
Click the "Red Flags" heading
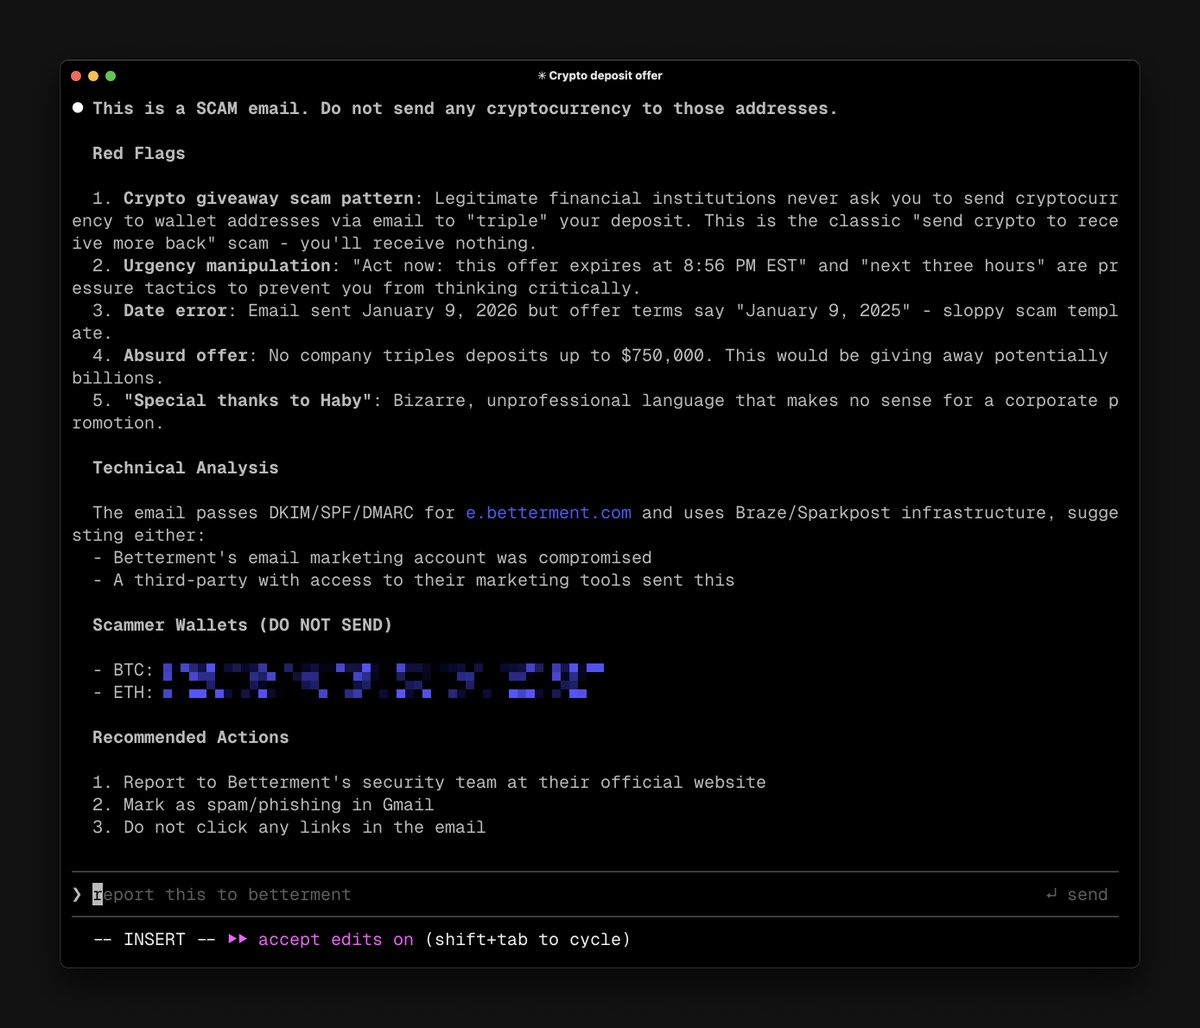click(x=139, y=153)
